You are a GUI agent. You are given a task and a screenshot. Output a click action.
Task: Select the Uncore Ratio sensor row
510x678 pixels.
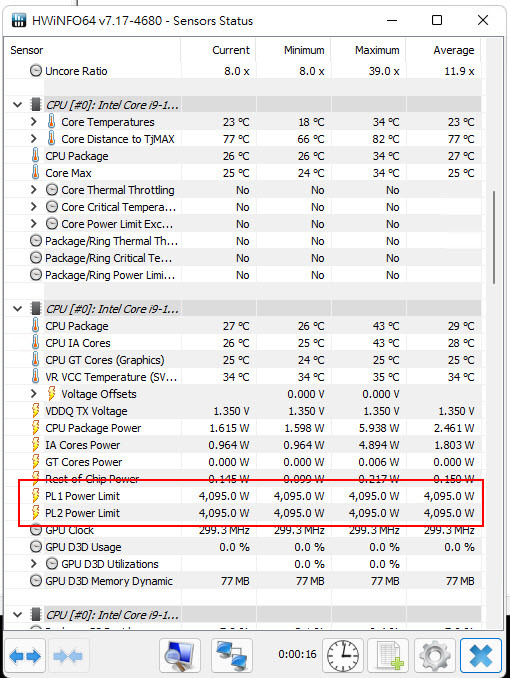tap(244, 71)
